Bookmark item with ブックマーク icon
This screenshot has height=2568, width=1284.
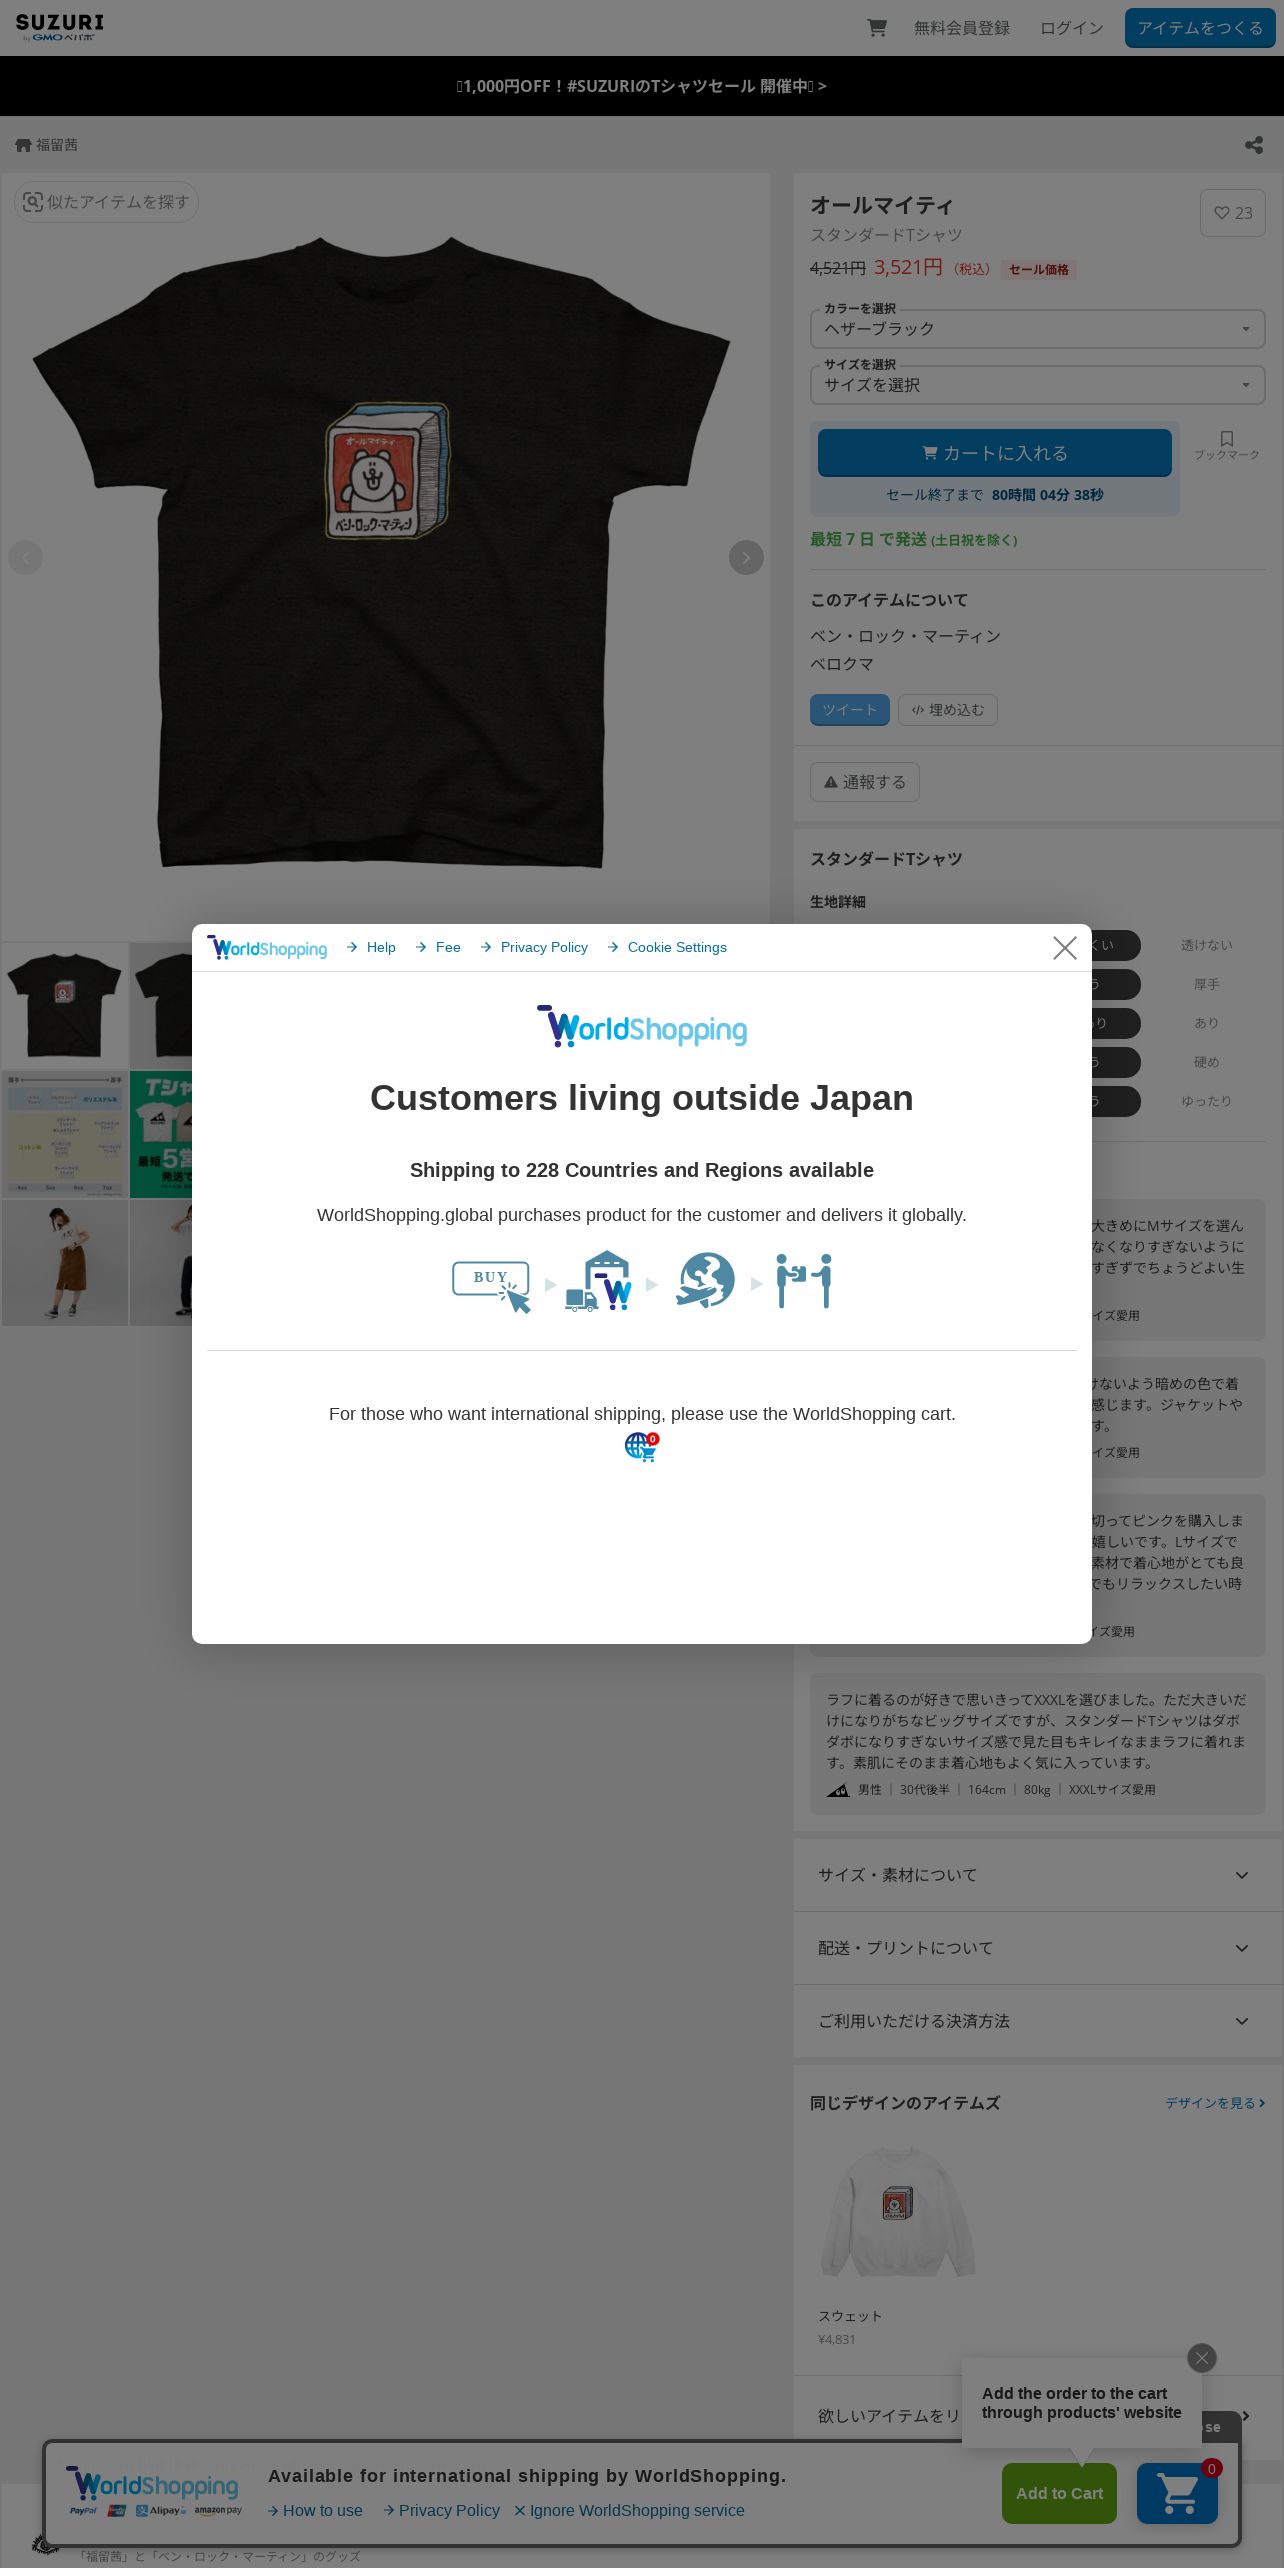tap(1227, 445)
